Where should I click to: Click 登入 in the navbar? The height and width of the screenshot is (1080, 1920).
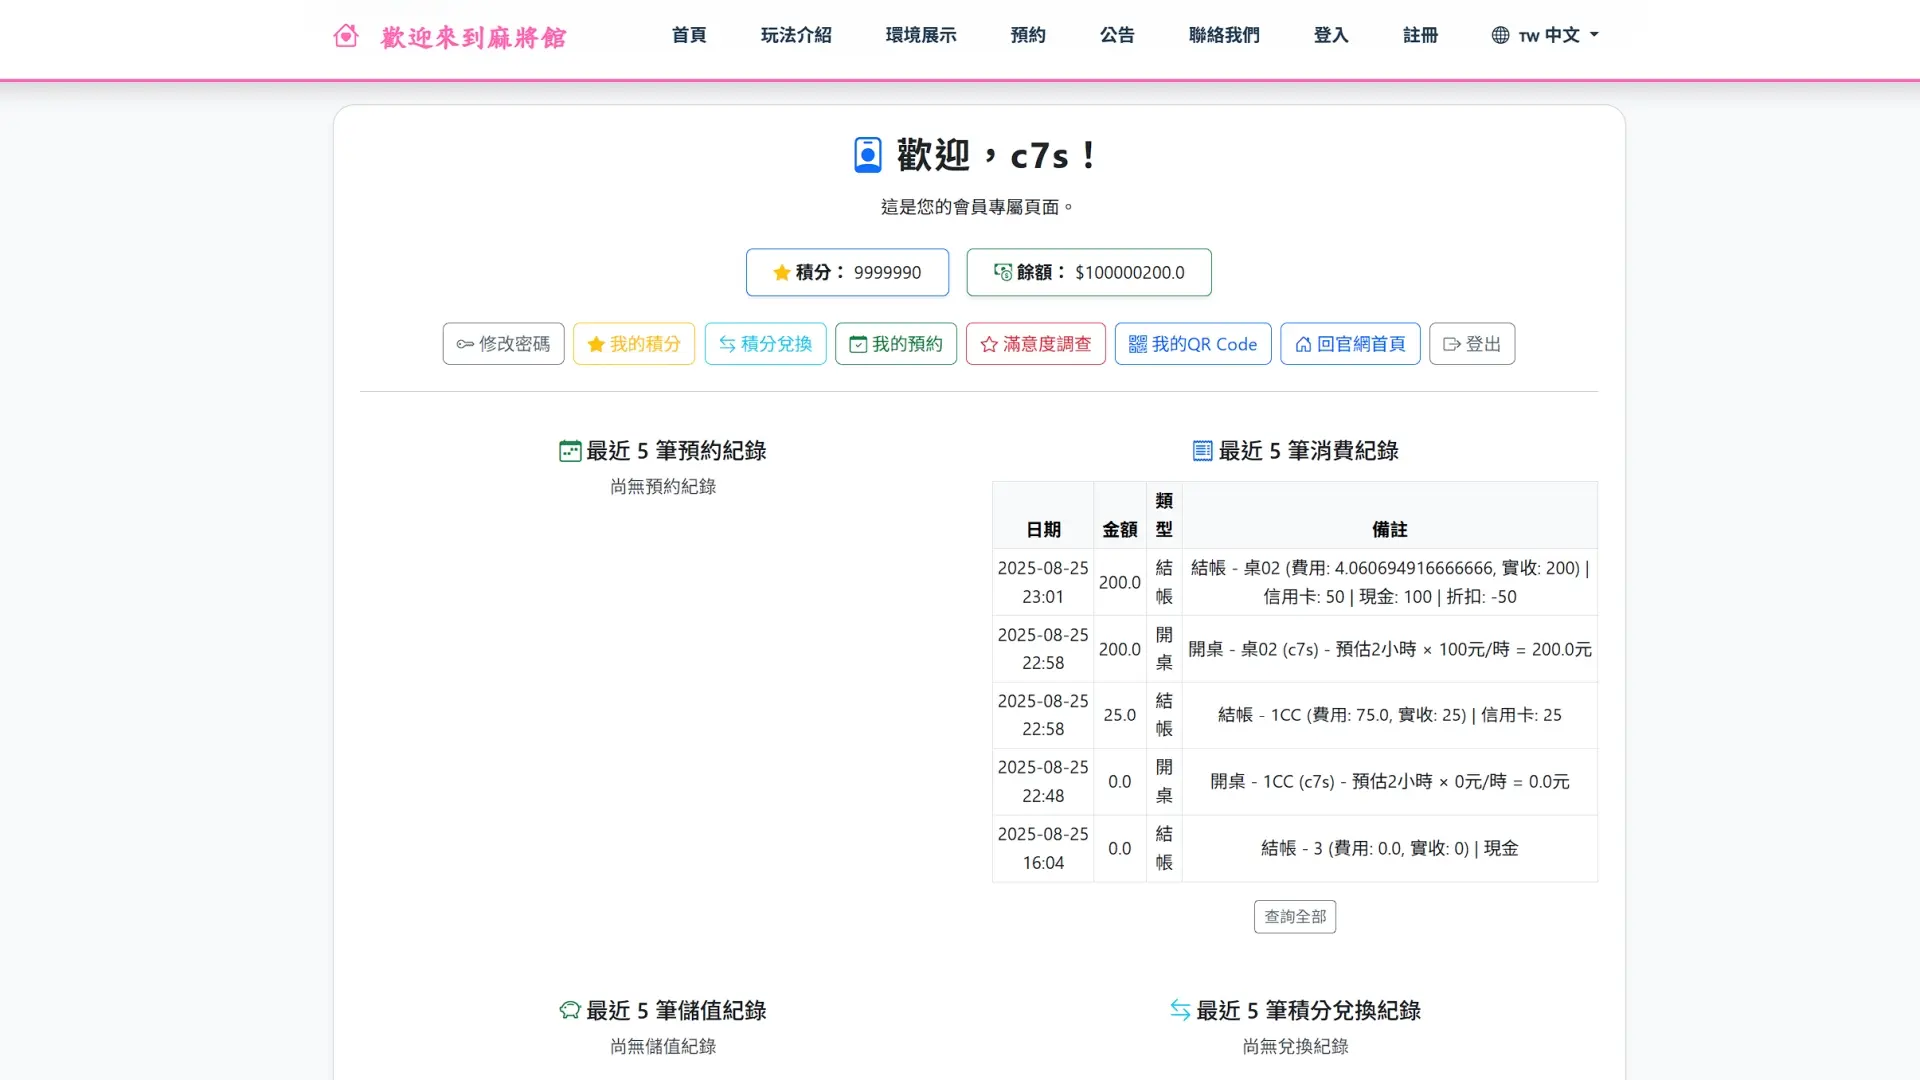click(1331, 35)
